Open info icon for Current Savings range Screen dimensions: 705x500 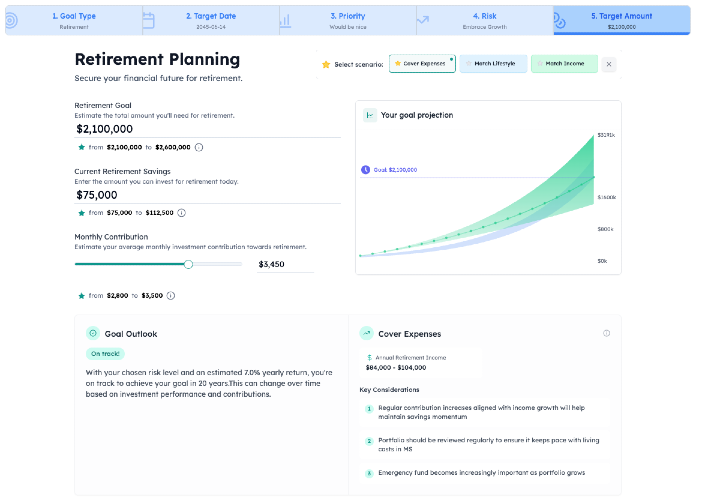coord(181,213)
